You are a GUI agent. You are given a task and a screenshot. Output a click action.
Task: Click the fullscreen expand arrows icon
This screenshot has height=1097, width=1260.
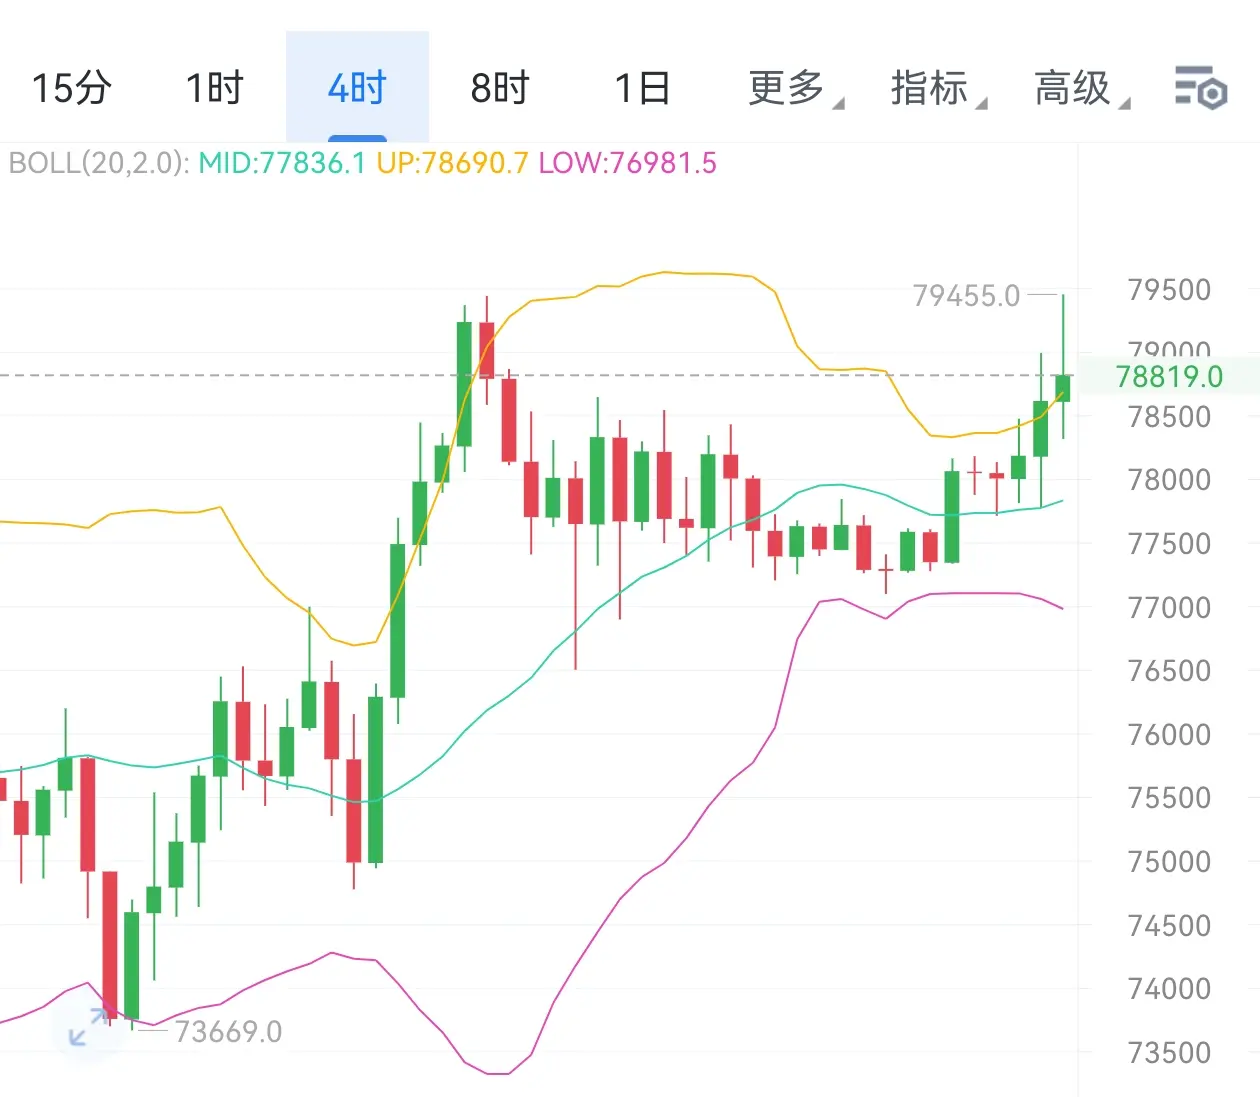pos(86,1027)
